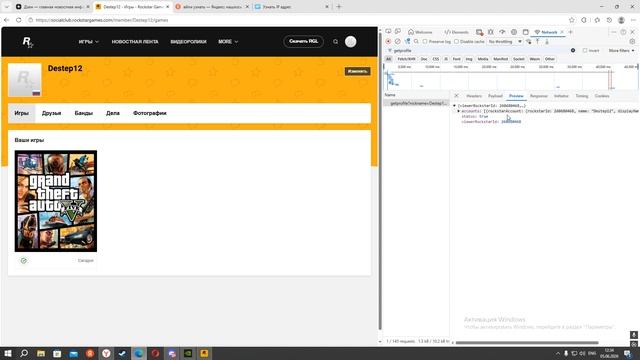This screenshot has width=640, height=360.
Task: Select the Media request type filter
Action: pyautogui.click(x=483, y=59)
